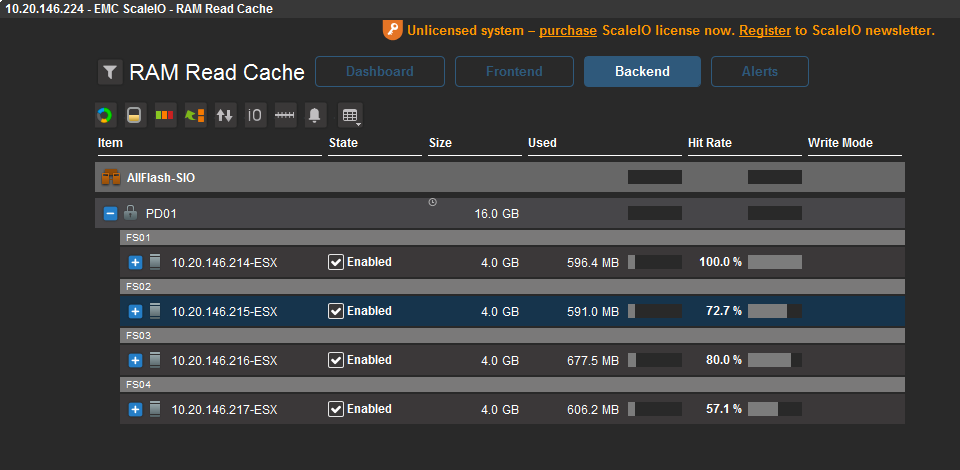The image size is (960, 470).
Task: Select the IO workload view icon
Action: [x=255, y=115]
